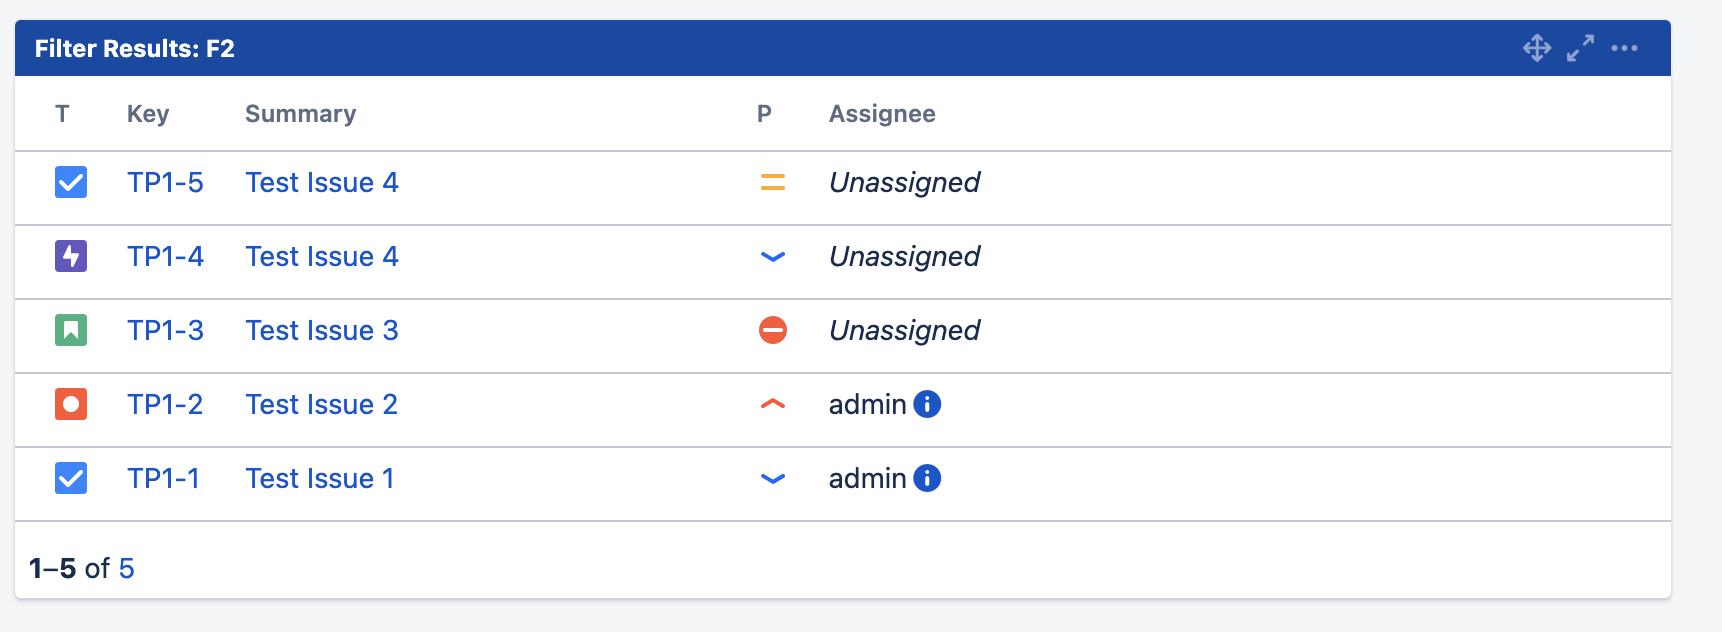Open issue key TP1-1
The image size is (1722, 632).
(163, 479)
